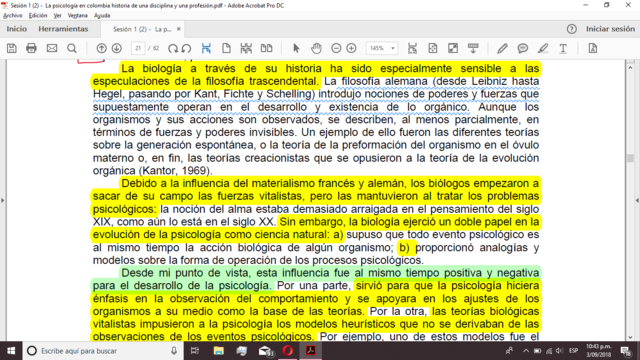640x360 pixels.
Task: Select two-page view icon
Action: [x=267, y=48]
